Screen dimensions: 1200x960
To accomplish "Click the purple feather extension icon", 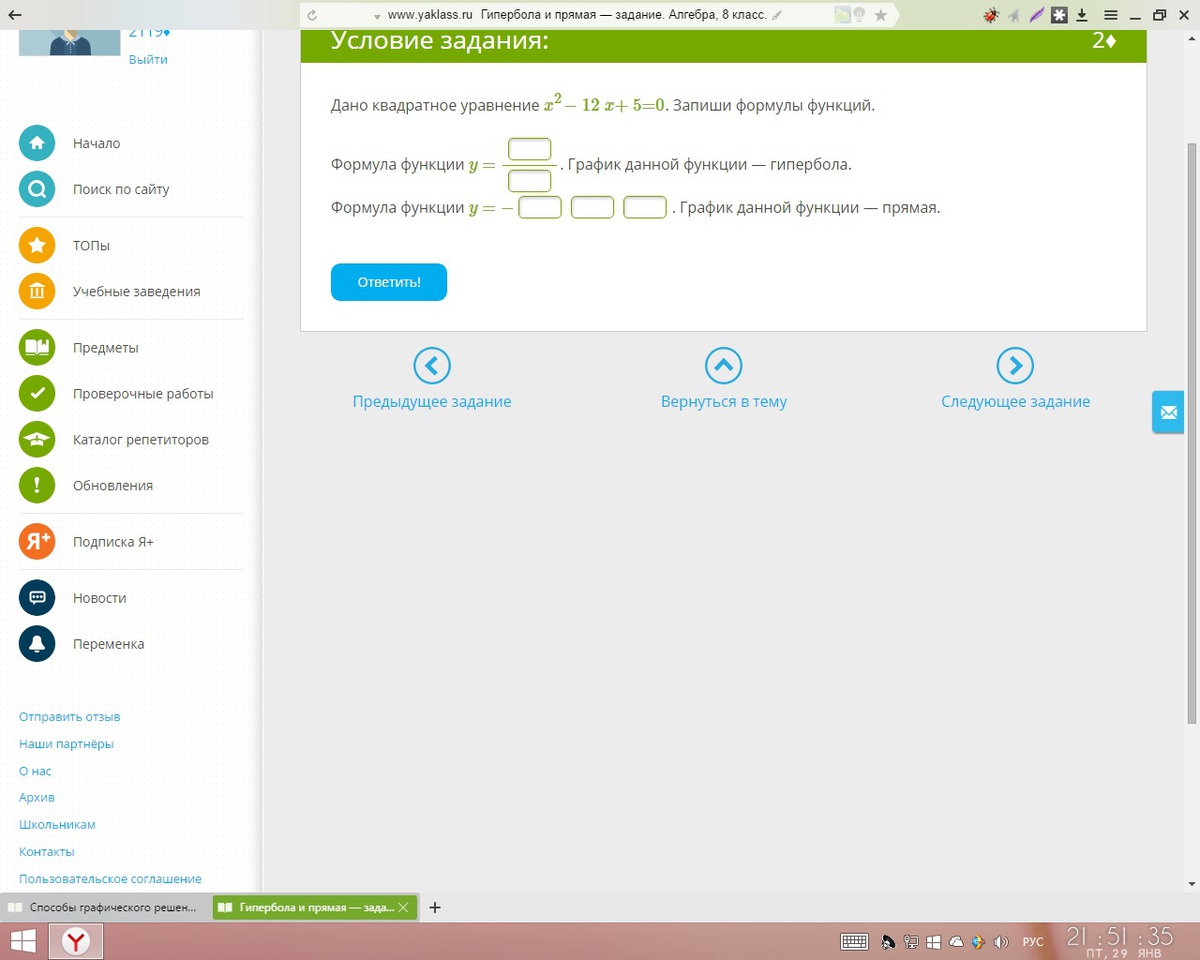I will click(1037, 15).
